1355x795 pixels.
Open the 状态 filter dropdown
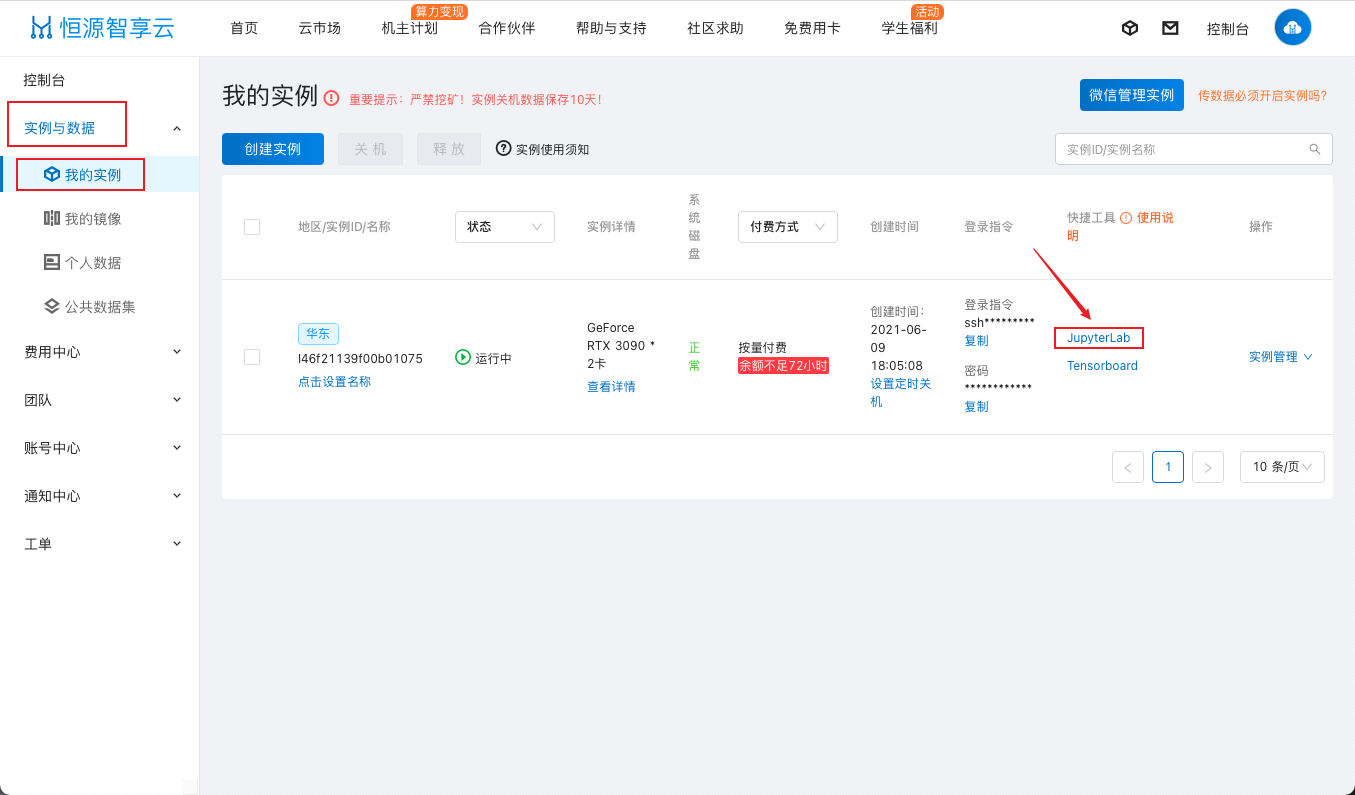tap(505, 227)
